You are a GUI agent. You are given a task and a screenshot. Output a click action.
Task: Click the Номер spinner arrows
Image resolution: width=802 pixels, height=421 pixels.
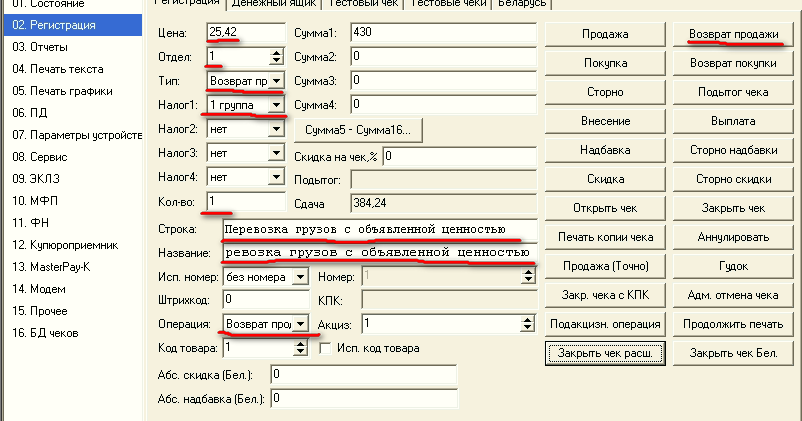pos(528,276)
